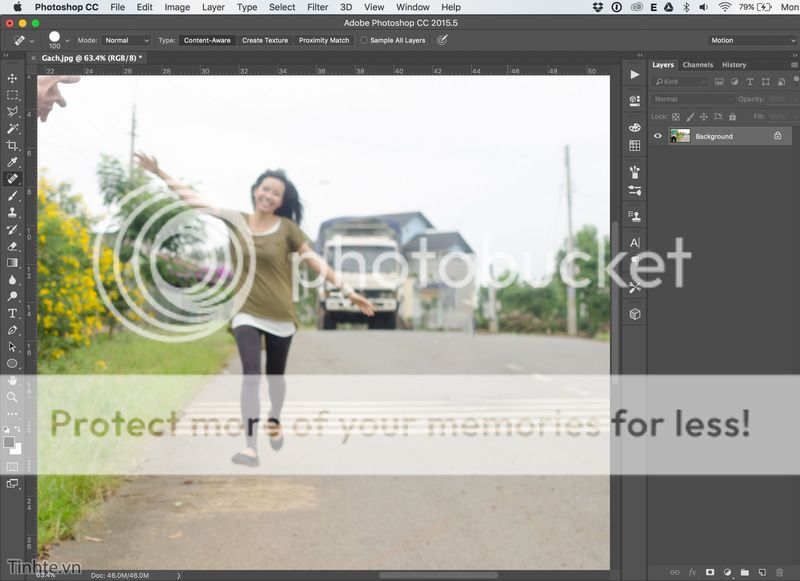Open the Mode dropdown set to Normal
800x581 pixels.
click(126, 41)
